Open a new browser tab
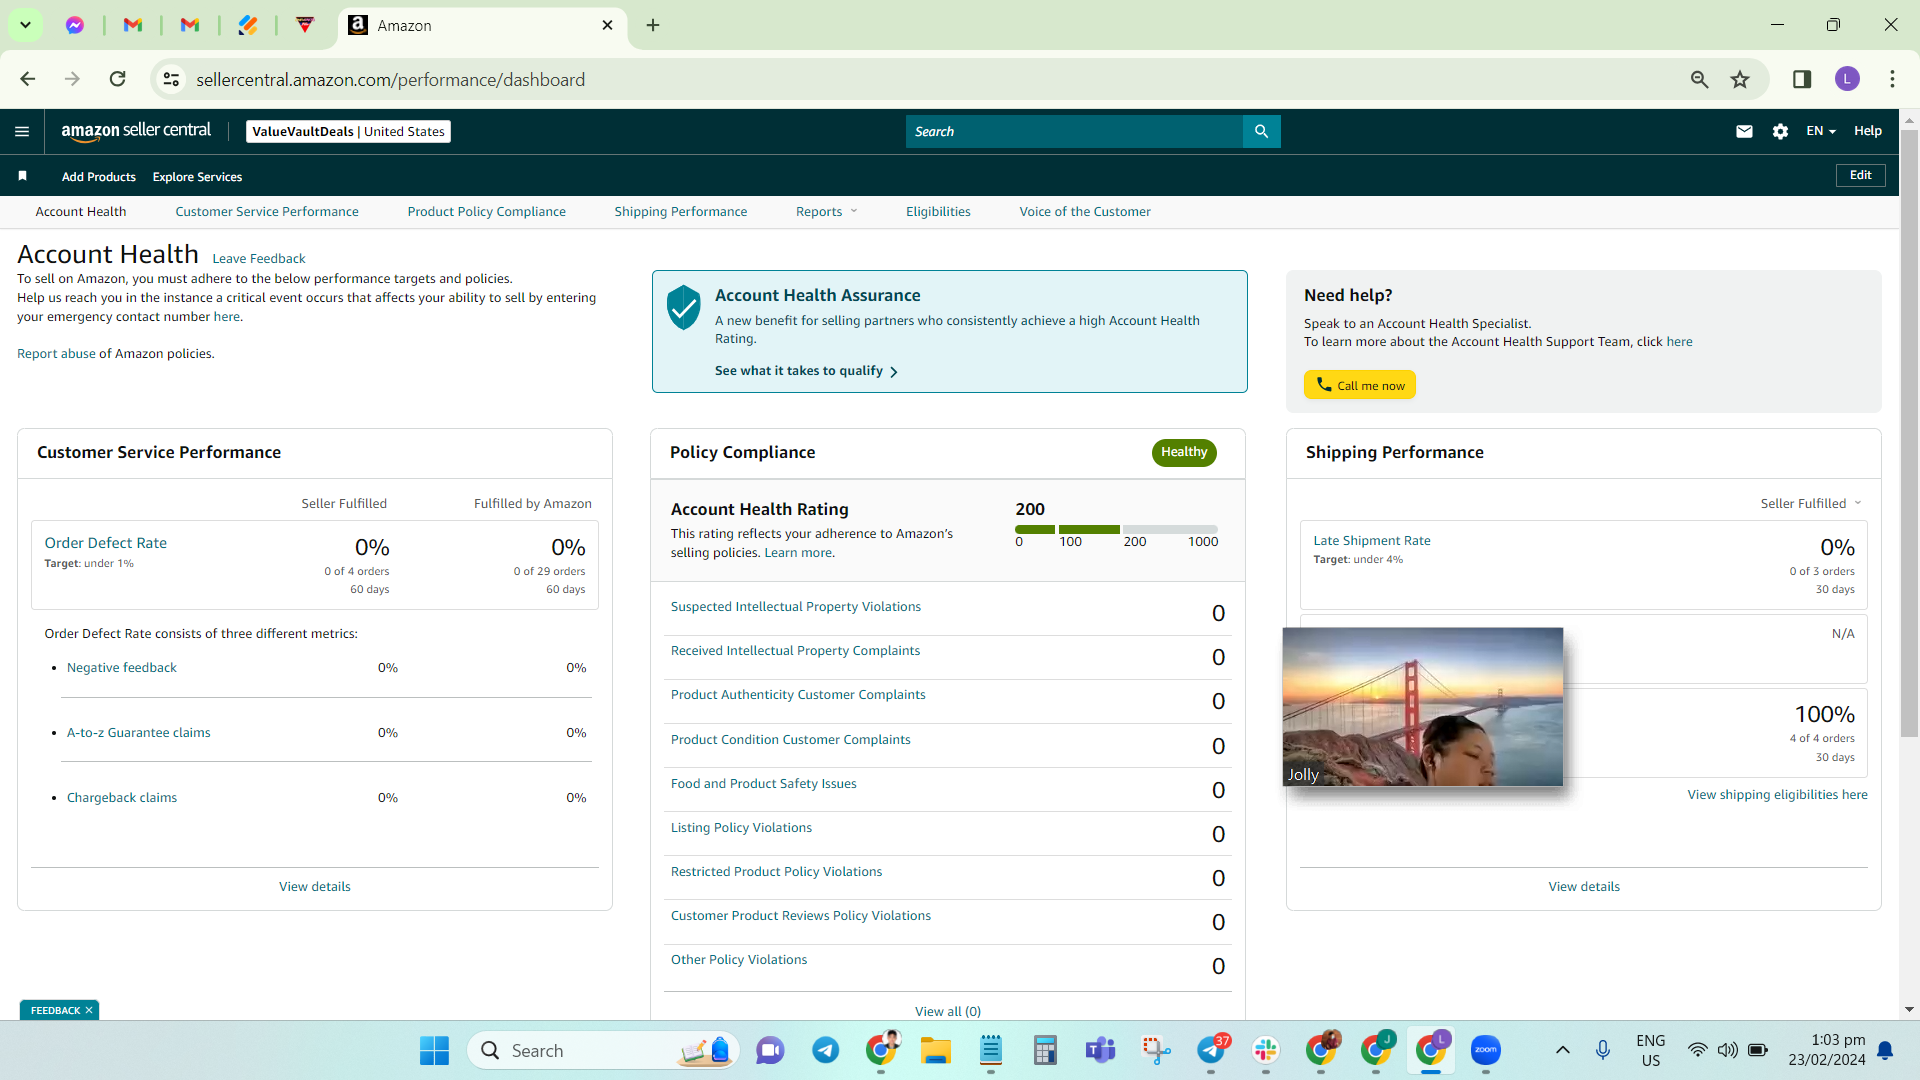 click(653, 25)
